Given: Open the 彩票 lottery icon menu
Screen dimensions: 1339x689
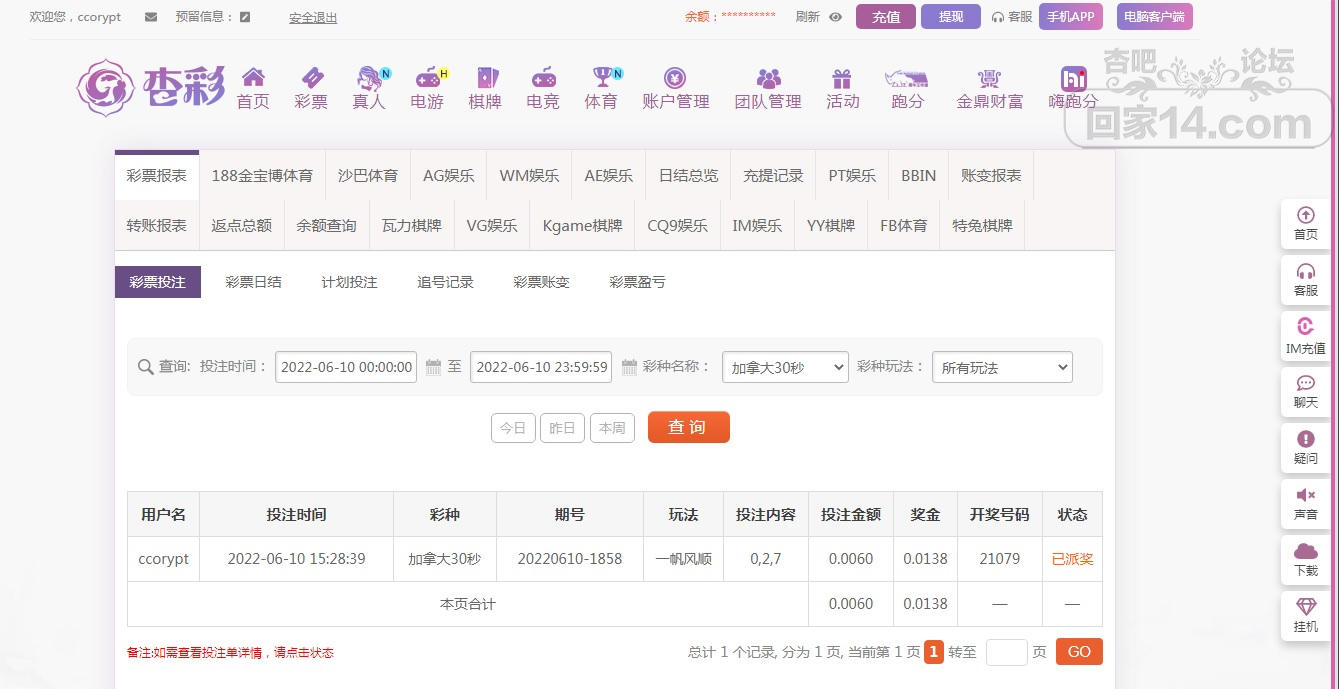Looking at the screenshot, I should [311, 78].
